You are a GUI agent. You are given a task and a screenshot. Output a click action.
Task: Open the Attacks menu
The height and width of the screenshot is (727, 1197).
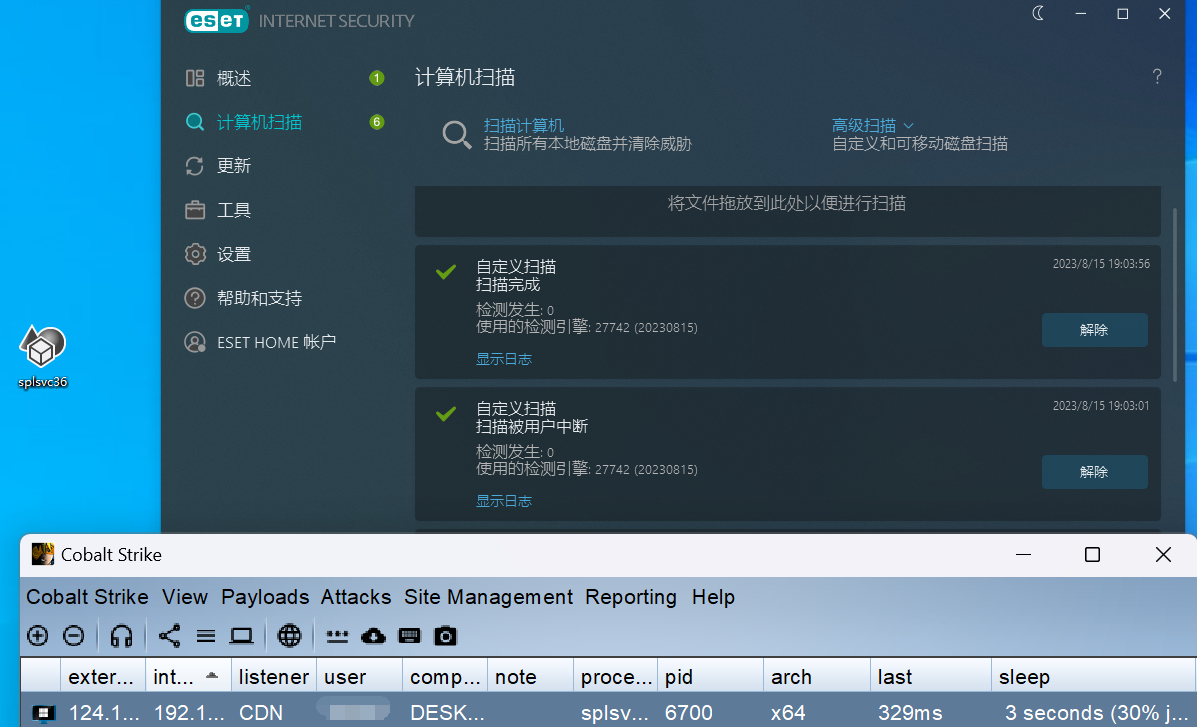(x=356, y=596)
